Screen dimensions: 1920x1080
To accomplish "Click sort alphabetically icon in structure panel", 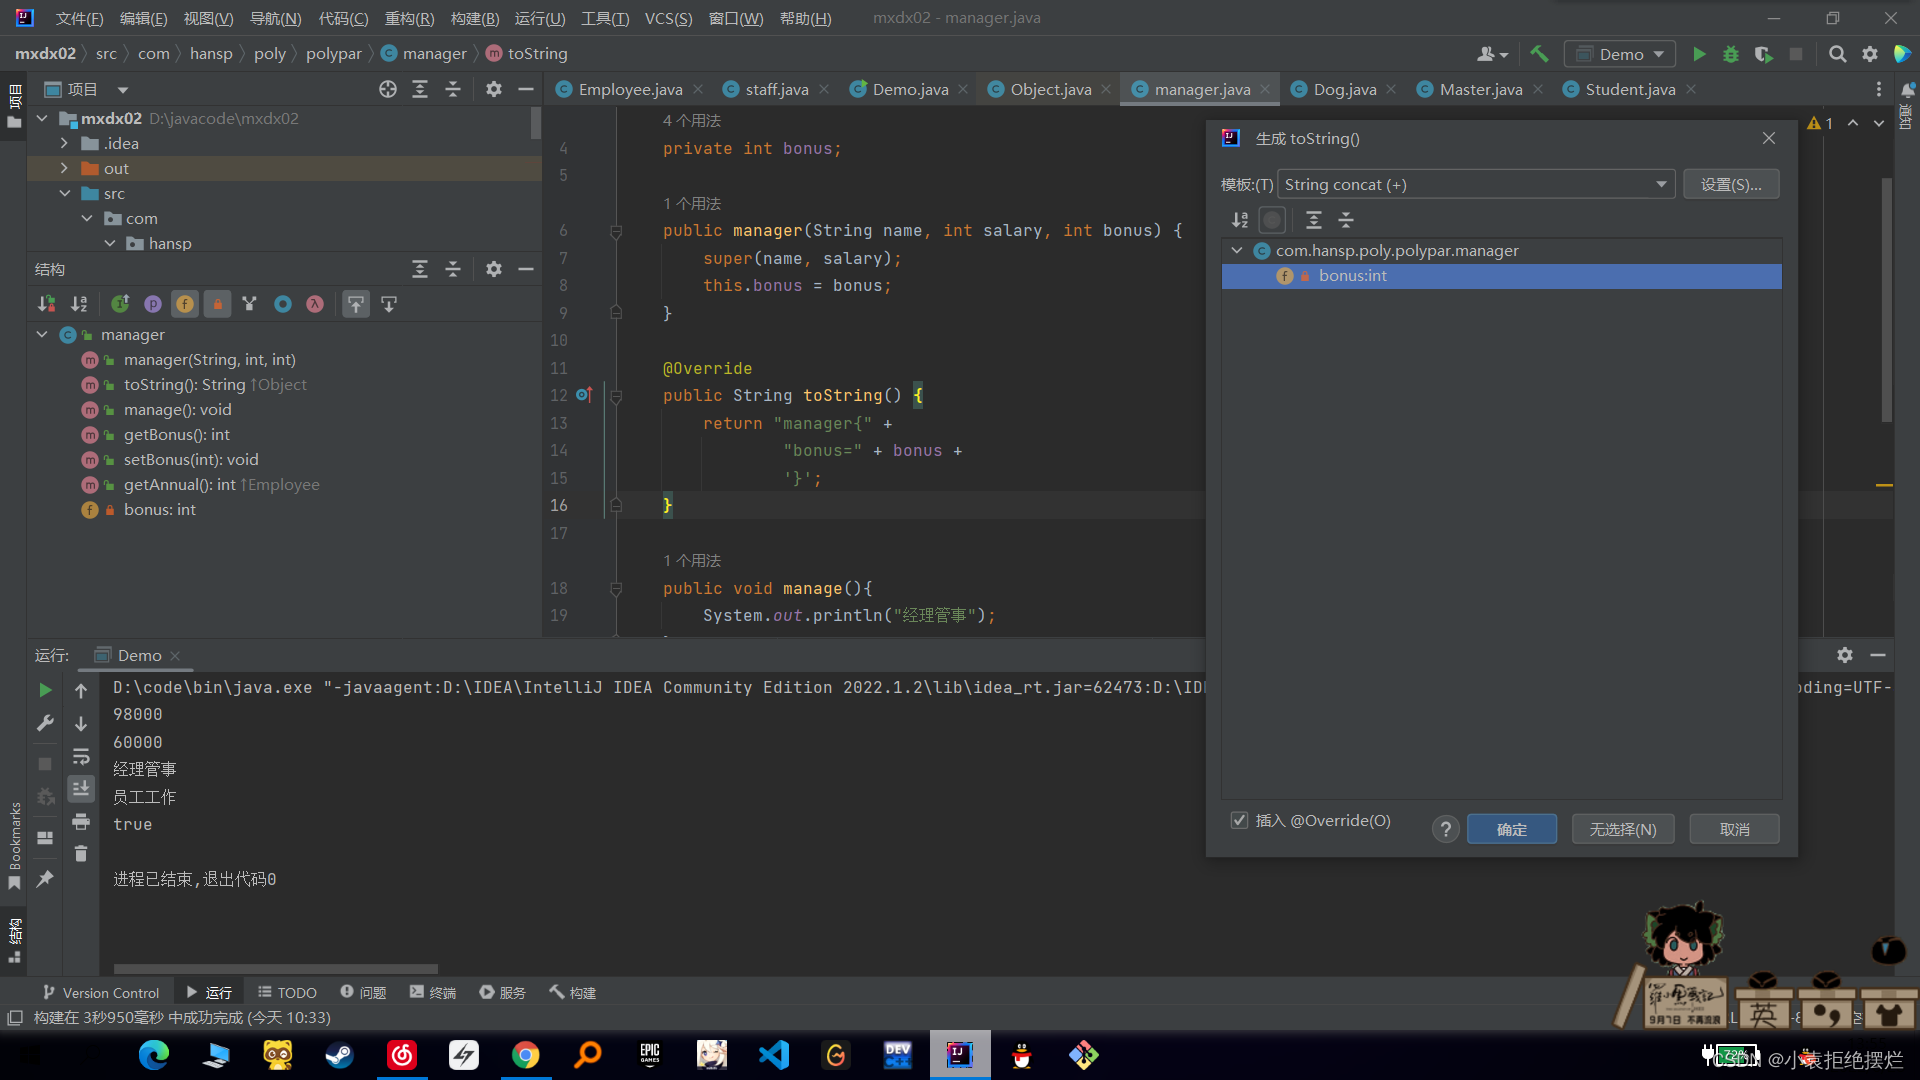I will 78,304.
